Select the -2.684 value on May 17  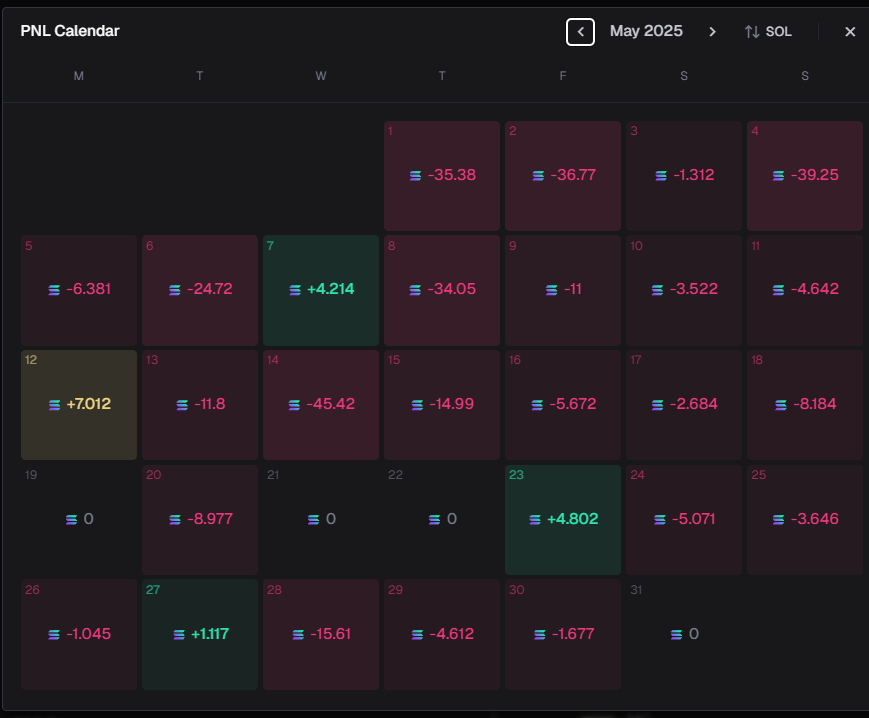point(694,404)
